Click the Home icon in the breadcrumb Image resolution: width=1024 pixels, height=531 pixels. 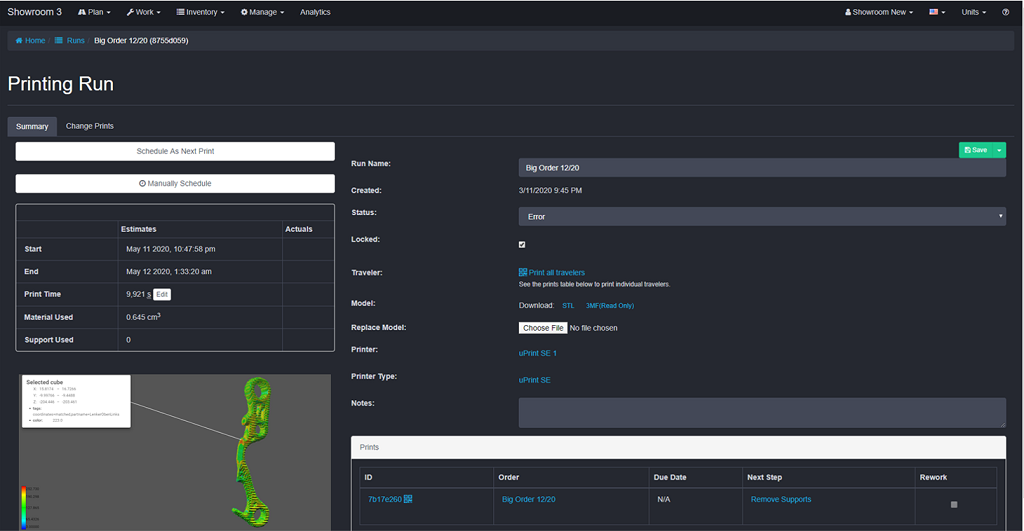coord(19,41)
